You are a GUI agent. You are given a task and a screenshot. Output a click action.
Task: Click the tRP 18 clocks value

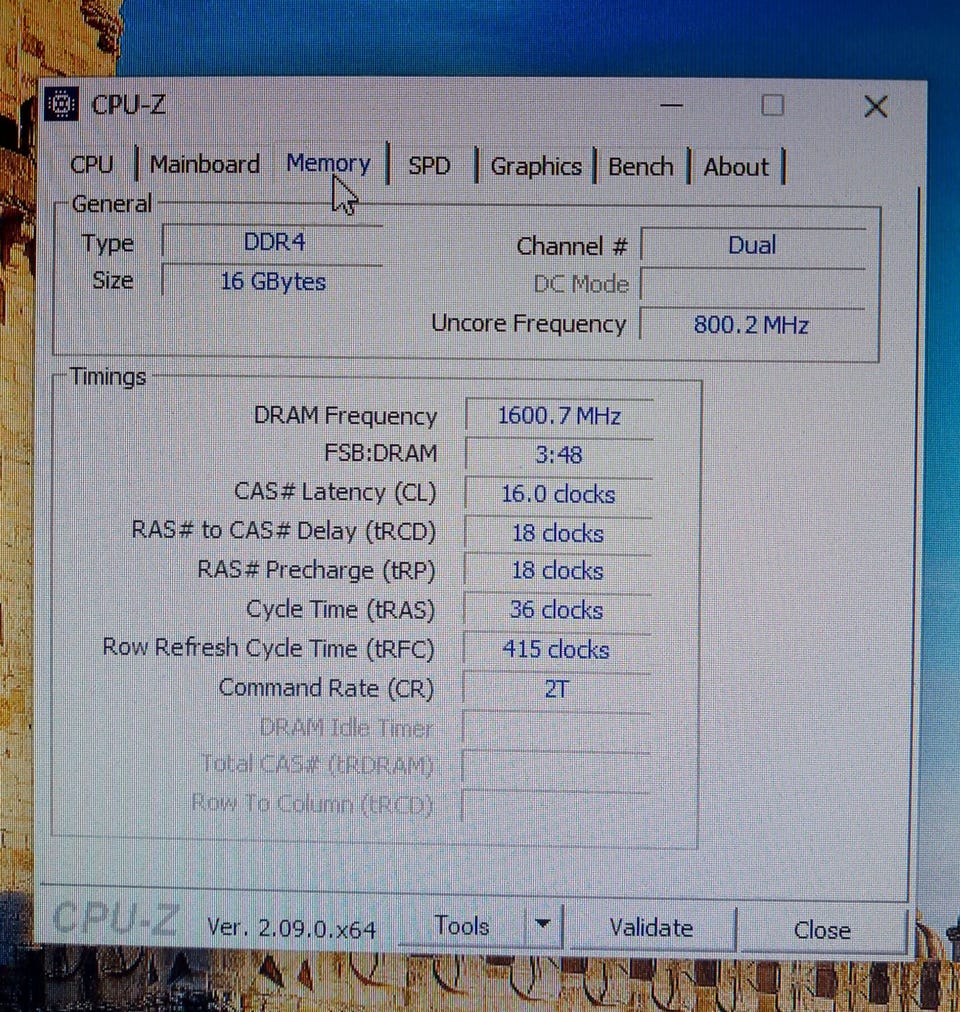pos(558,571)
